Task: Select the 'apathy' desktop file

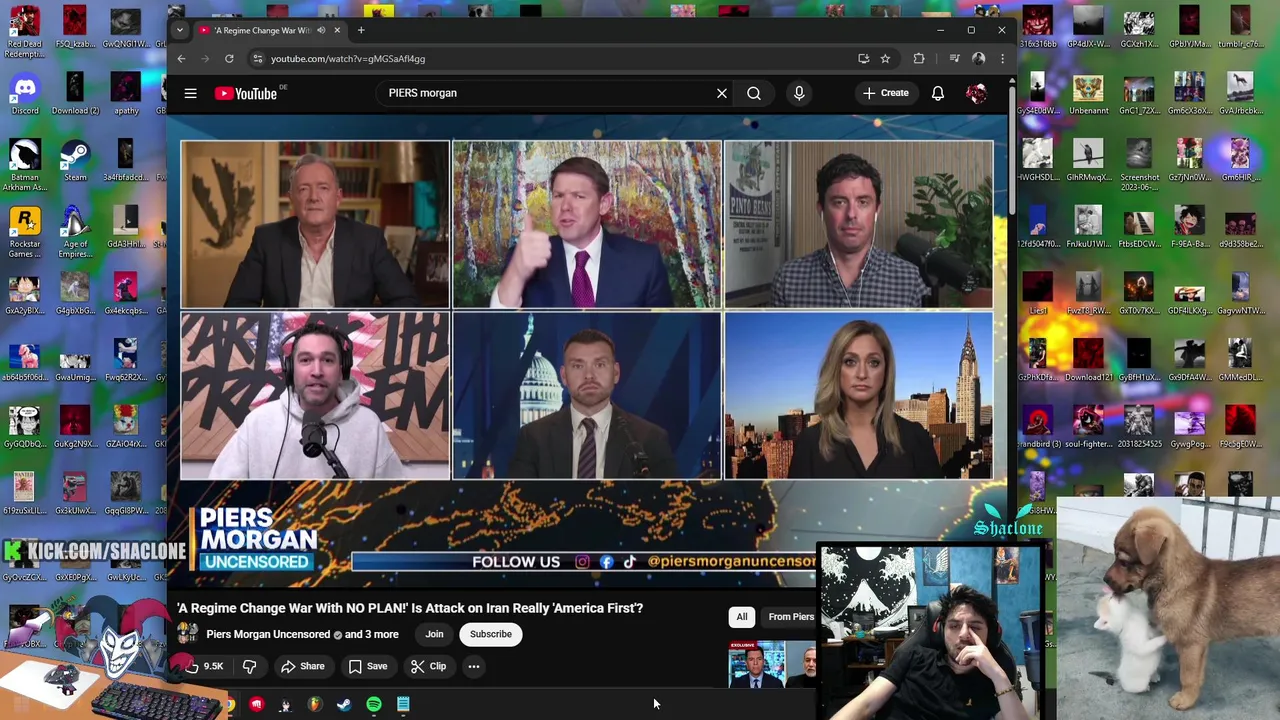Action: [126, 94]
